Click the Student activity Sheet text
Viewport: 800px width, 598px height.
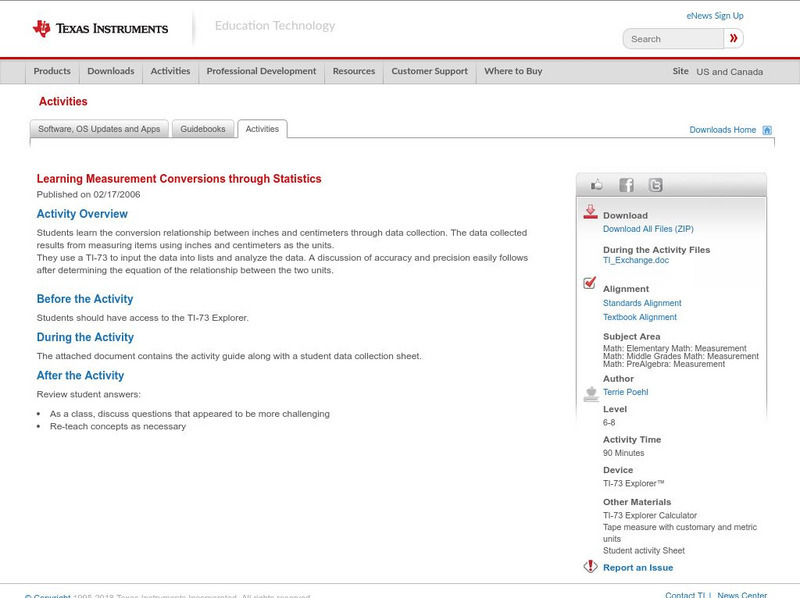tap(644, 551)
